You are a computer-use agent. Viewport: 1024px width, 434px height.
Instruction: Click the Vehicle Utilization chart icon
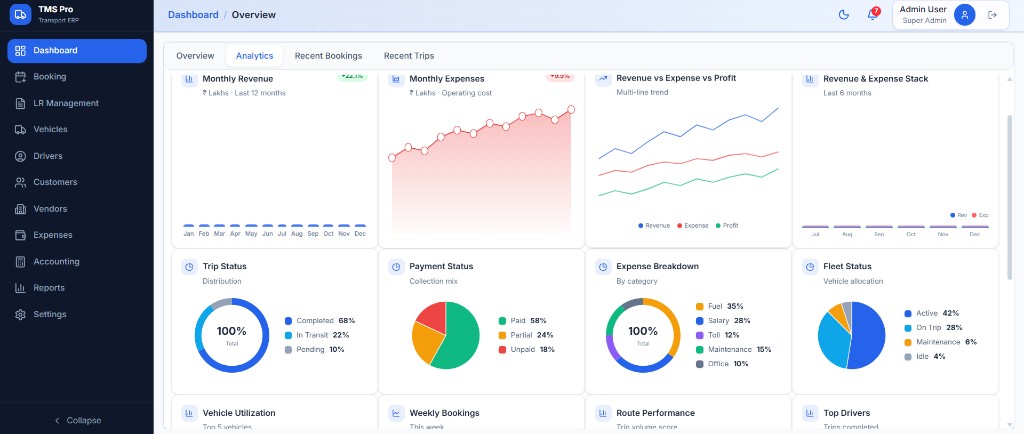coord(189,413)
